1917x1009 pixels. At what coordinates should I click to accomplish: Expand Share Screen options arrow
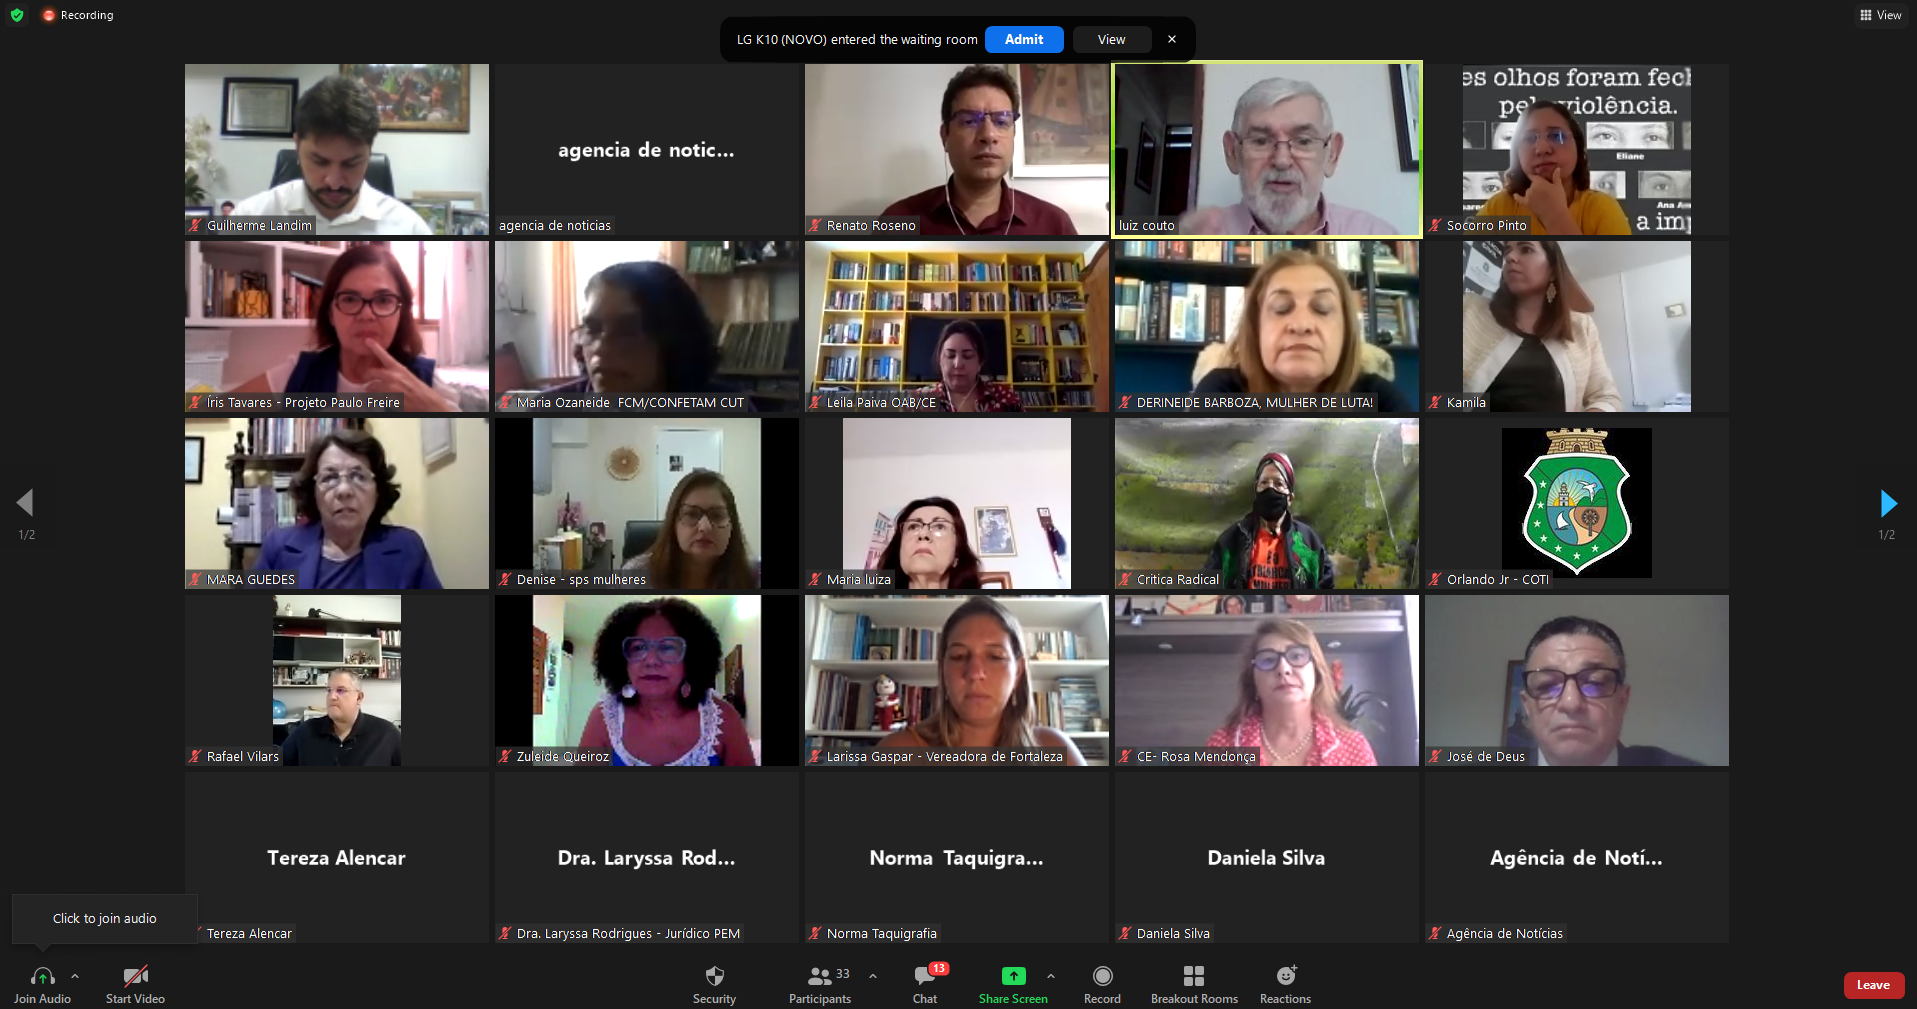pyautogui.click(x=1050, y=976)
